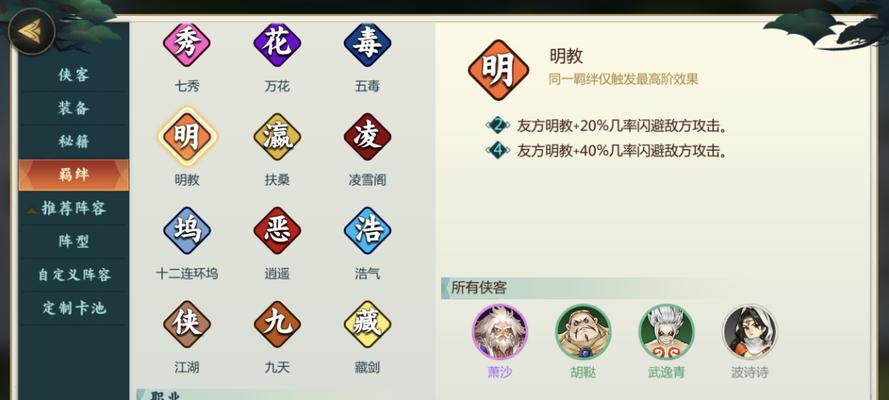Pick the 江湖 bond icon
This screenshot has width=889, height=400.
pyautogui.click(x=187, y=324)
